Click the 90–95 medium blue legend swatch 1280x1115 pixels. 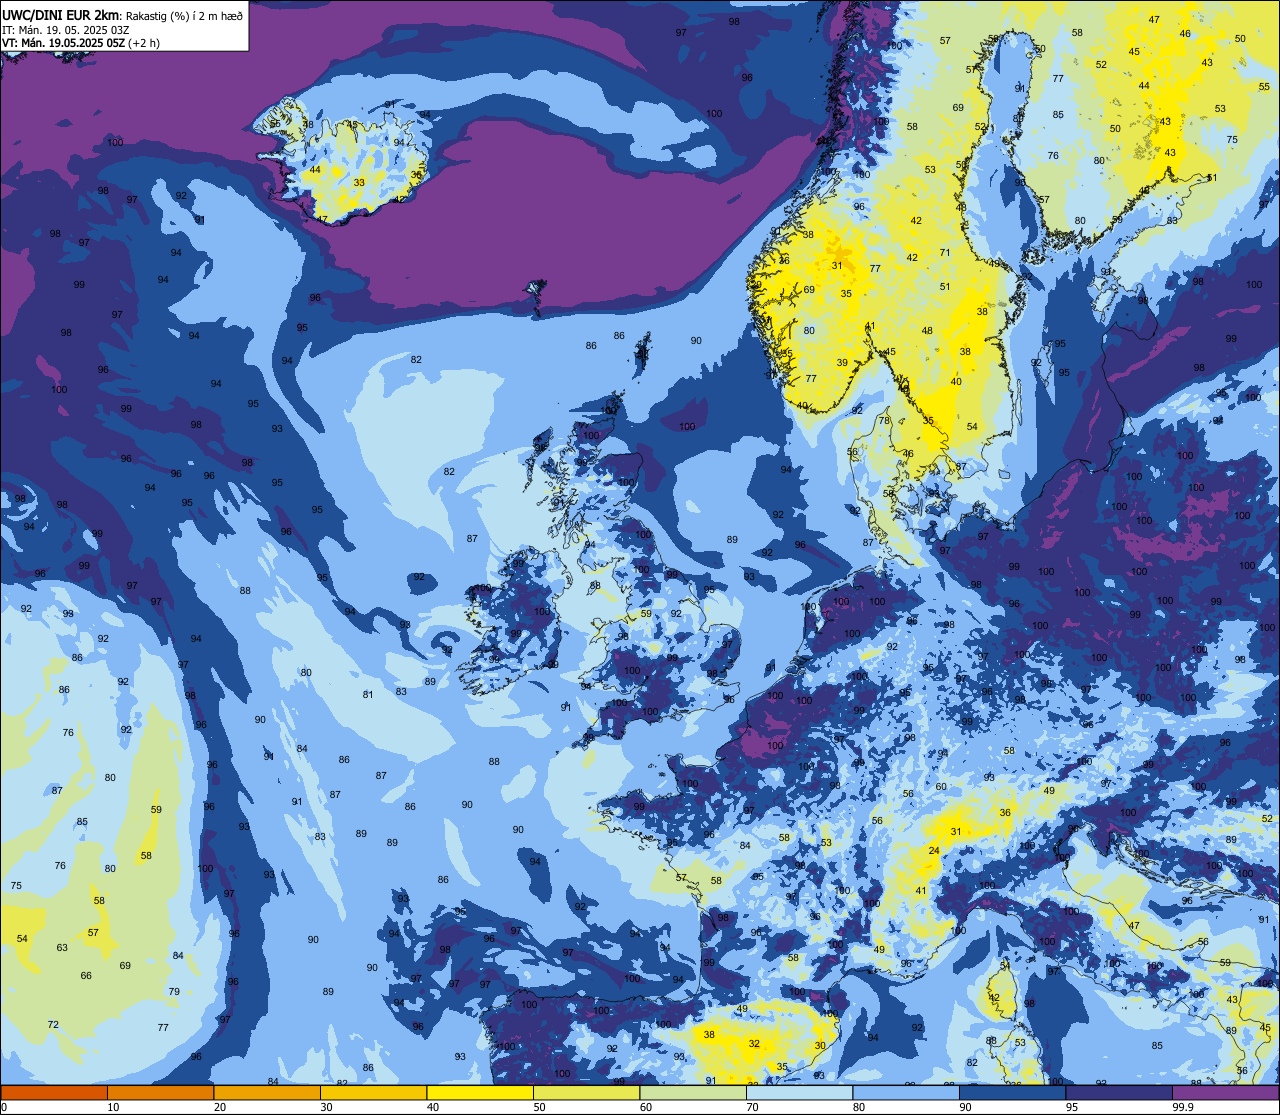pos(1012,1093)
